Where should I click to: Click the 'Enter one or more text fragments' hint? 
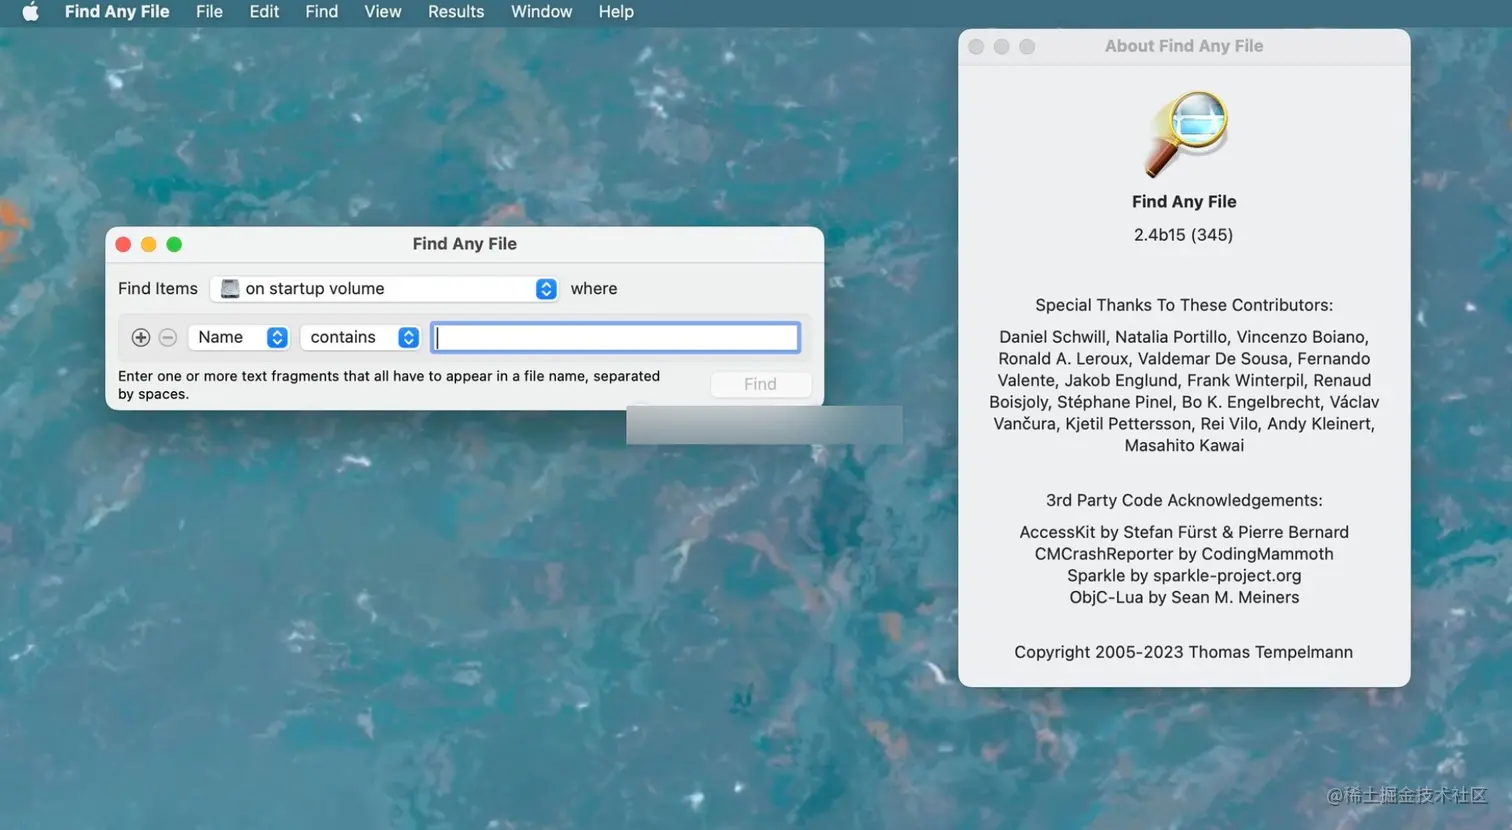(x=389, y=385)
